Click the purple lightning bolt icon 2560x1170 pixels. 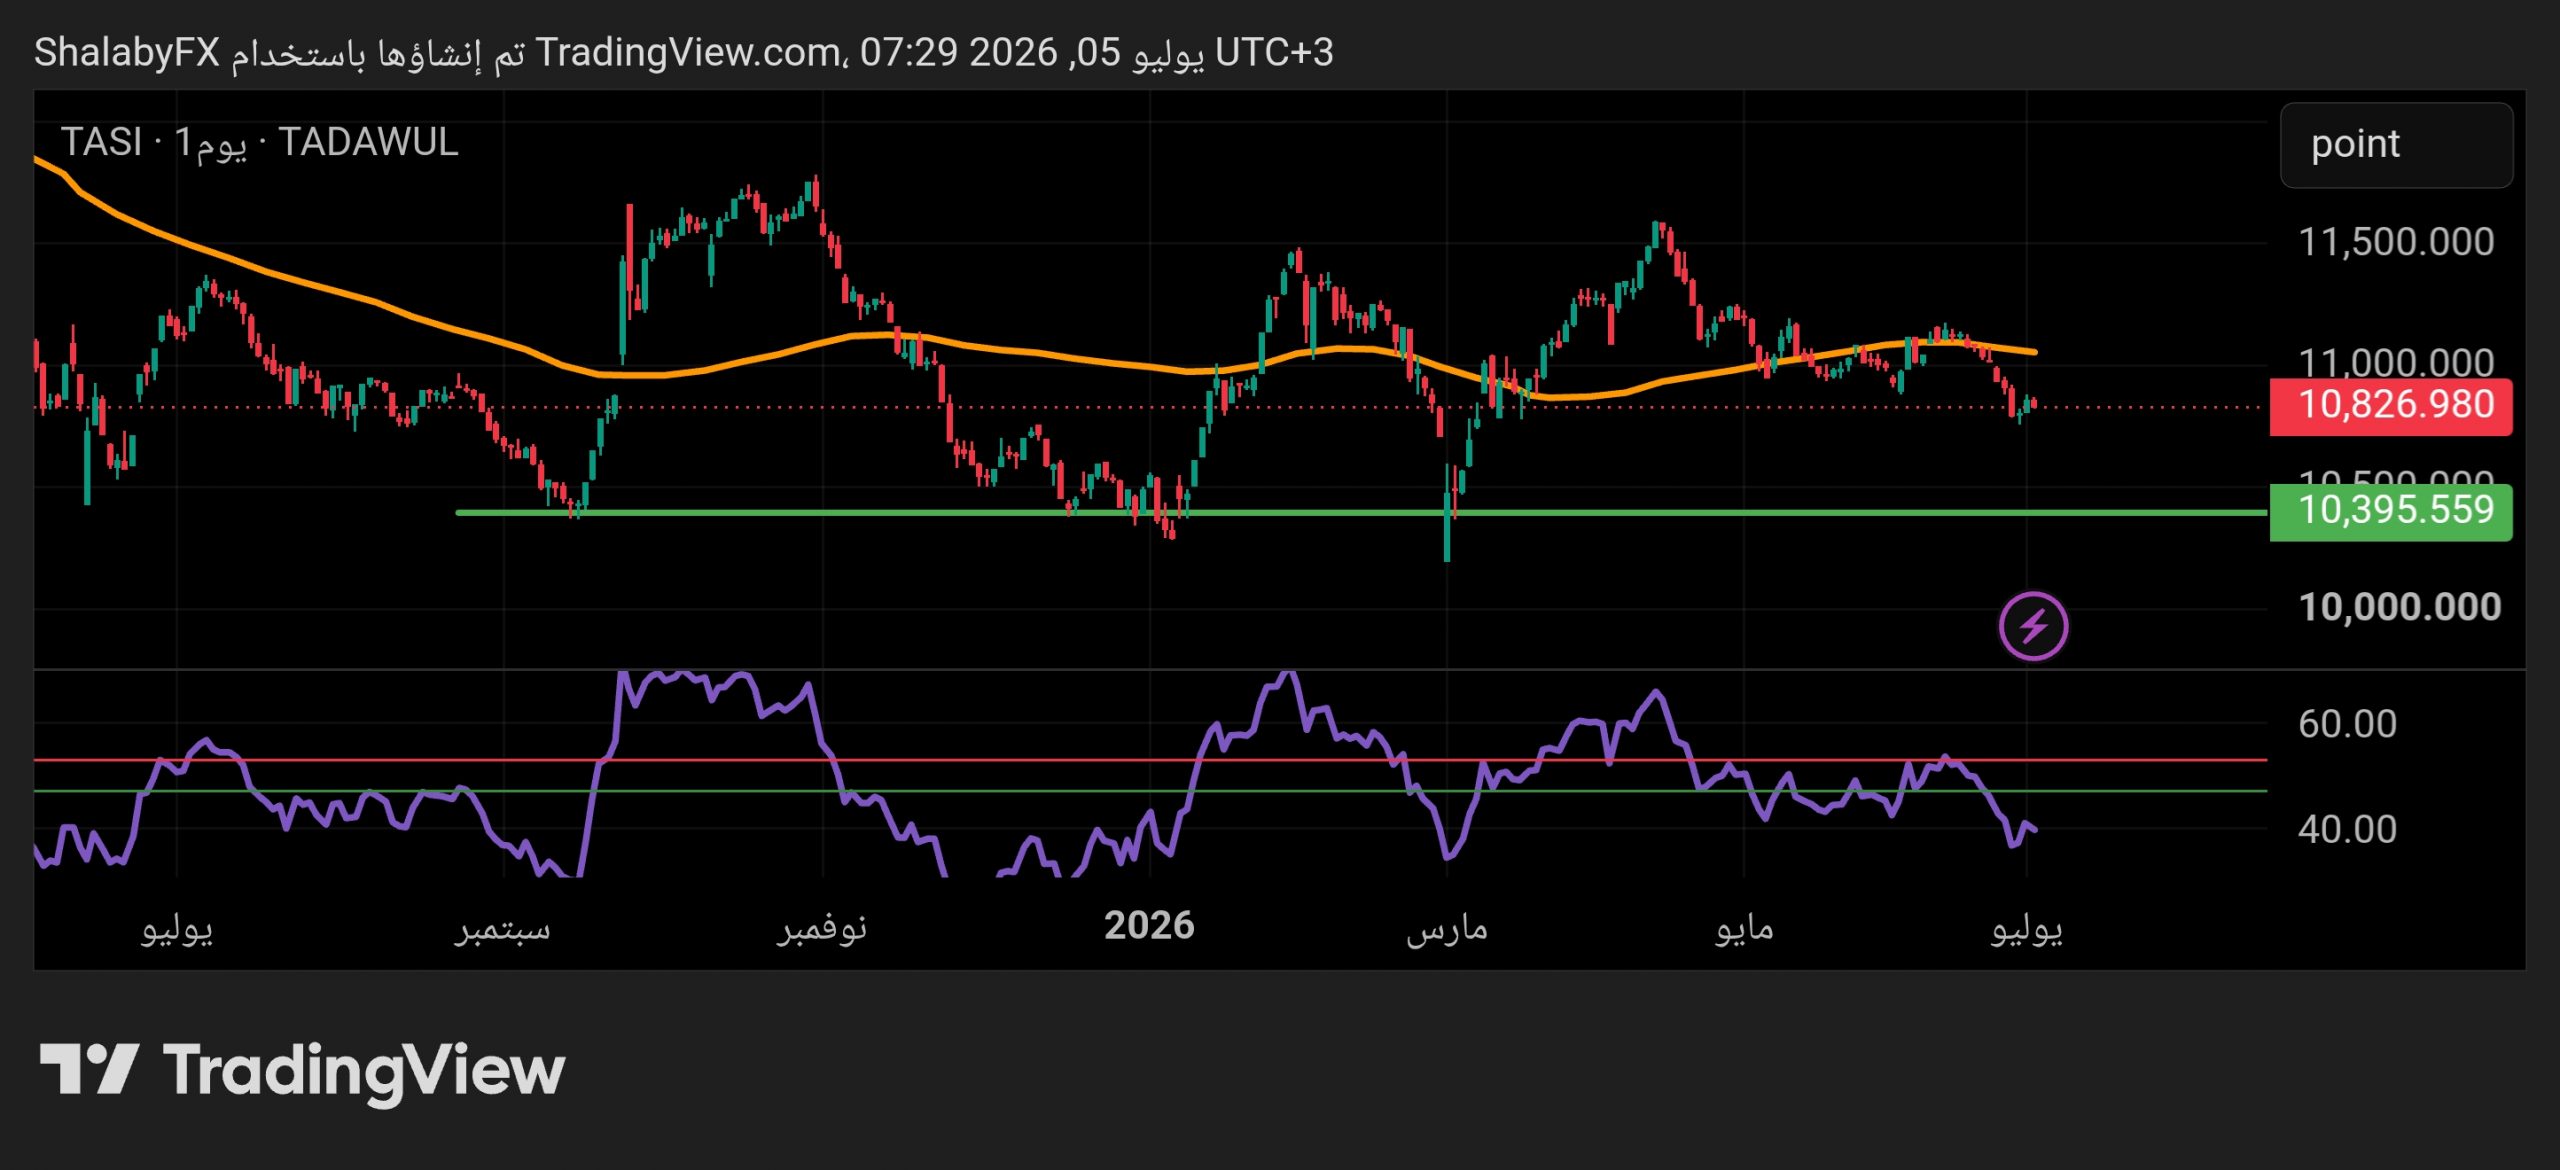2033,627
